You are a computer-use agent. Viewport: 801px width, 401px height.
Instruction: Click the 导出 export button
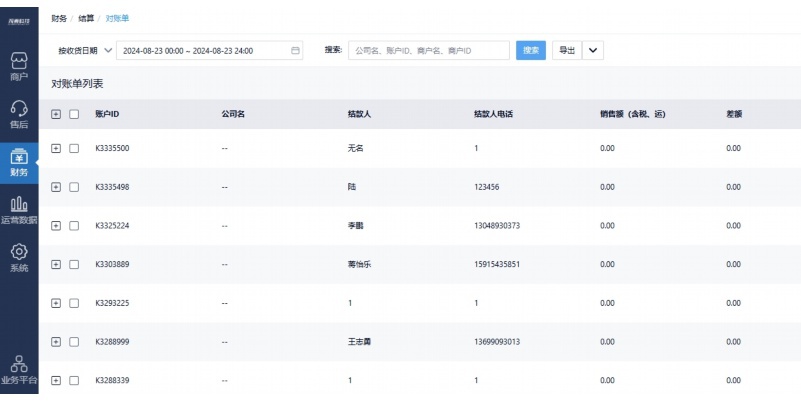[567, 50]
